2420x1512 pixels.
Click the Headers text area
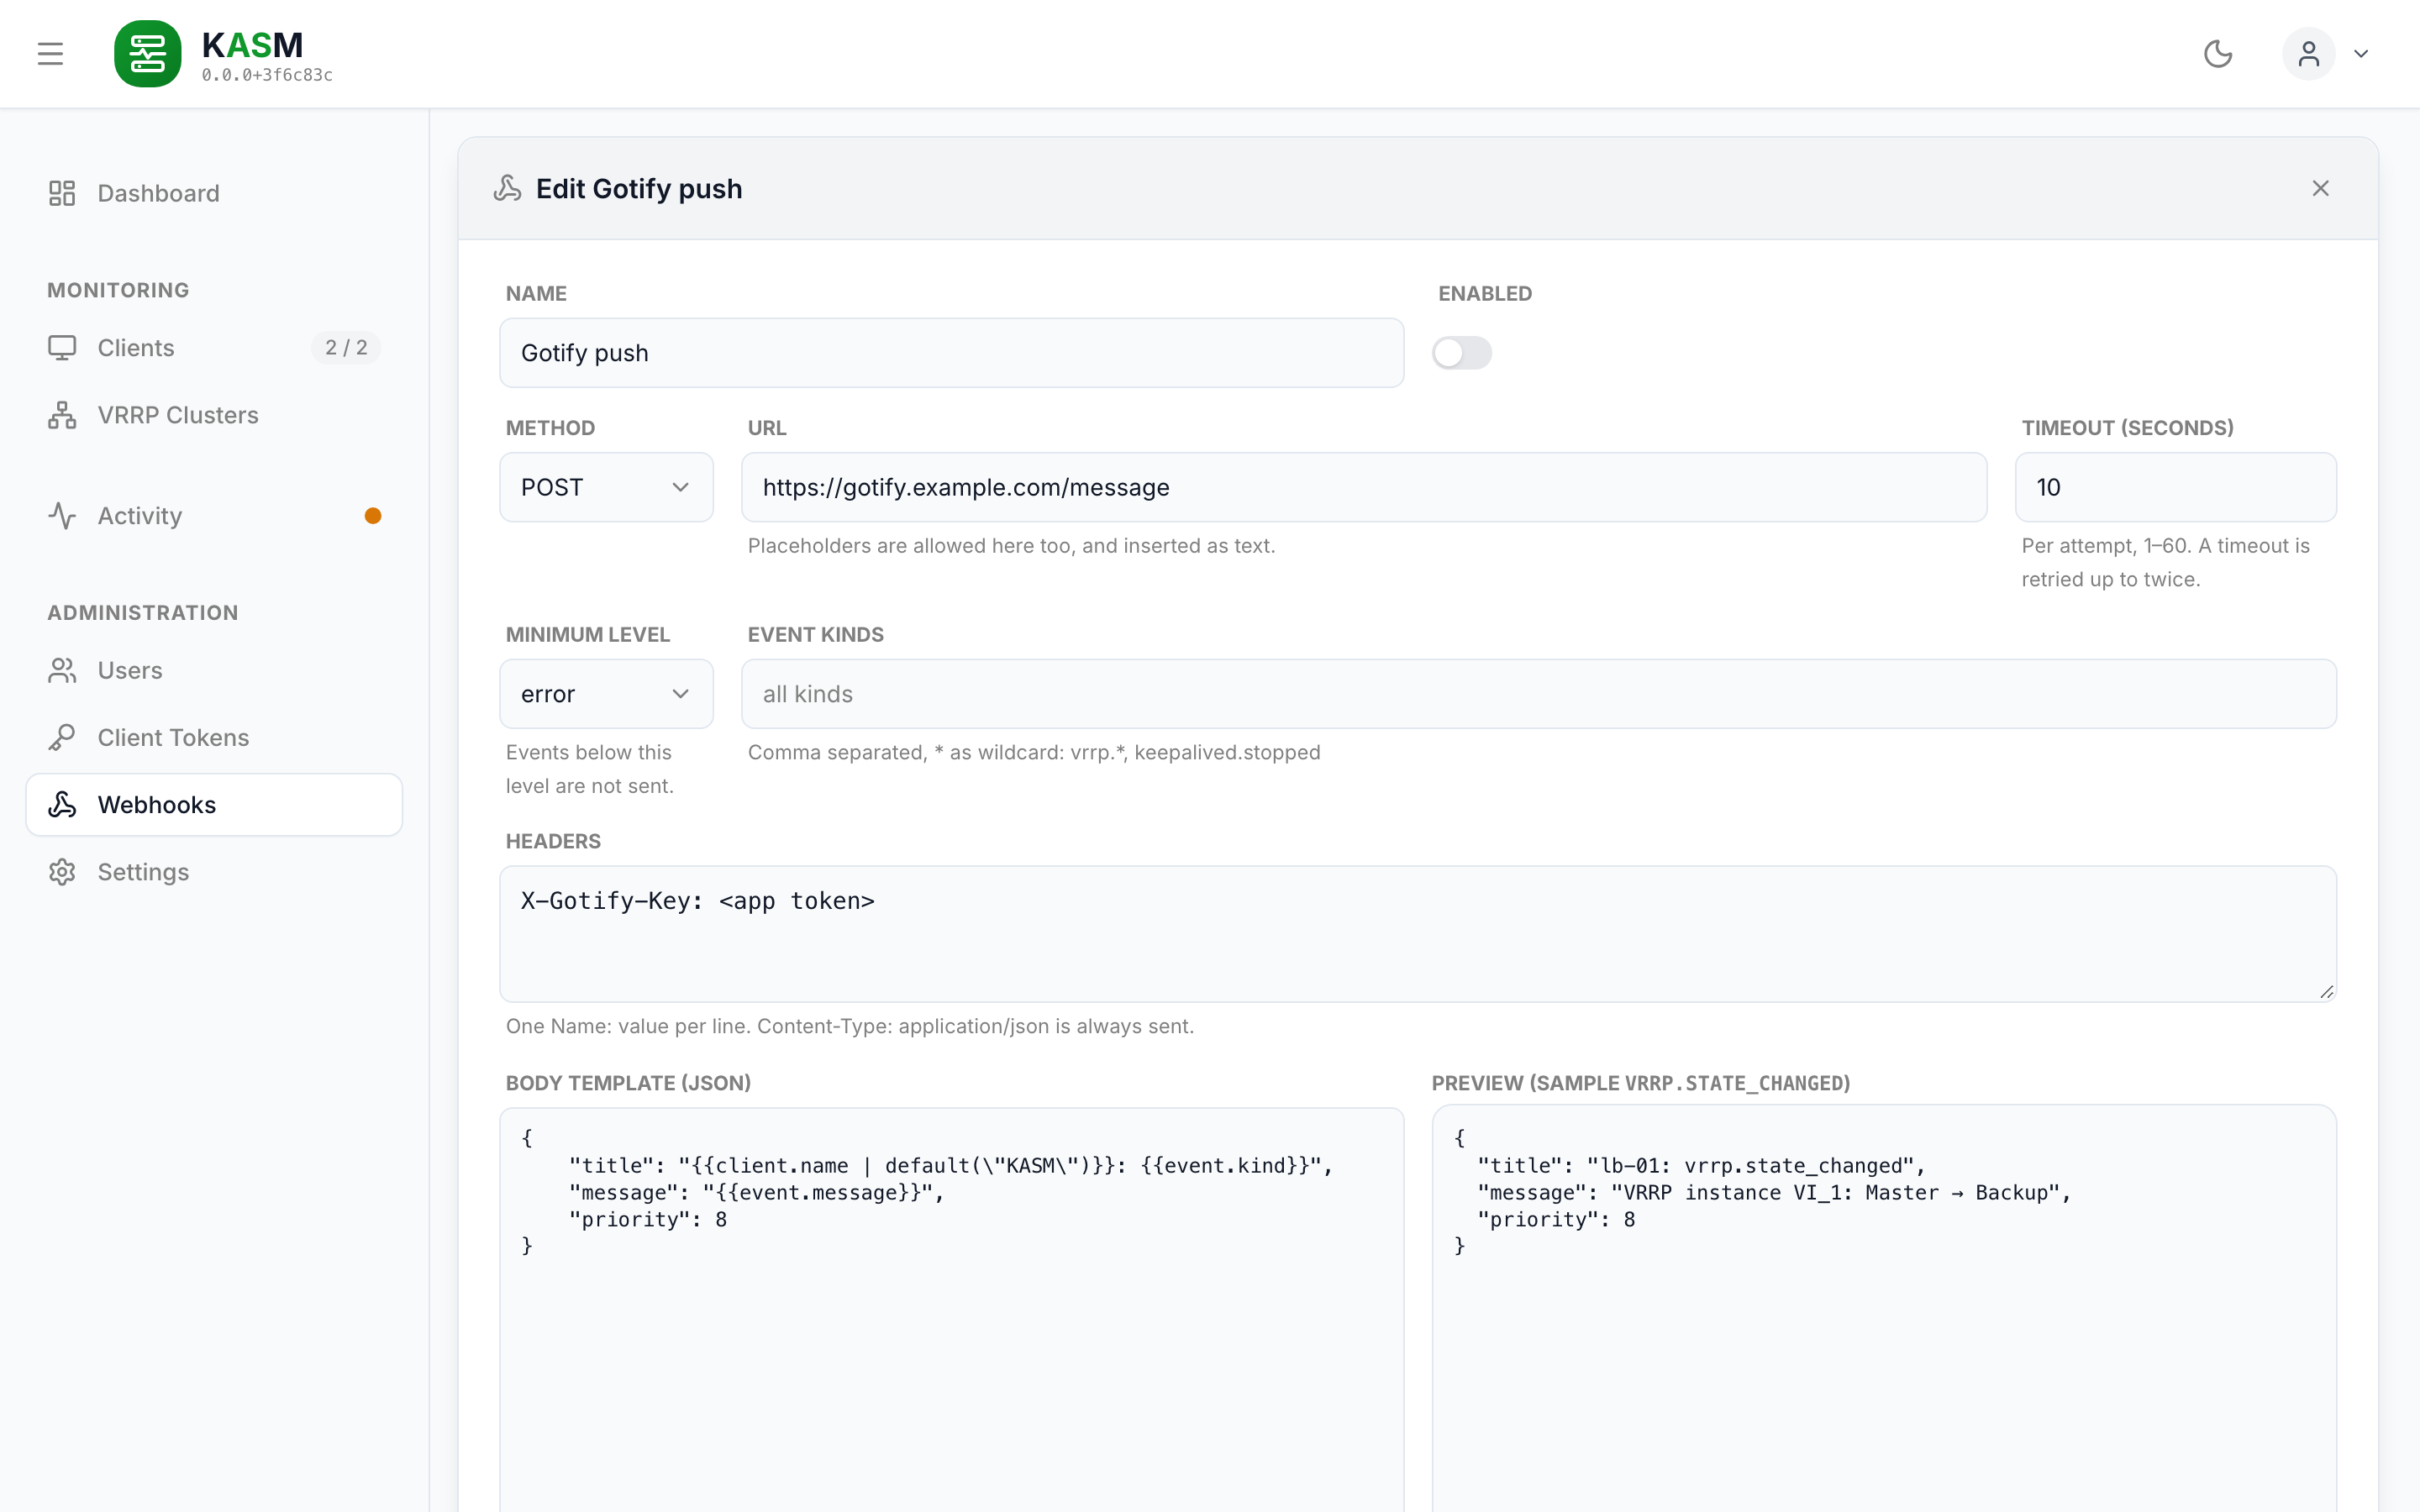1418,934
